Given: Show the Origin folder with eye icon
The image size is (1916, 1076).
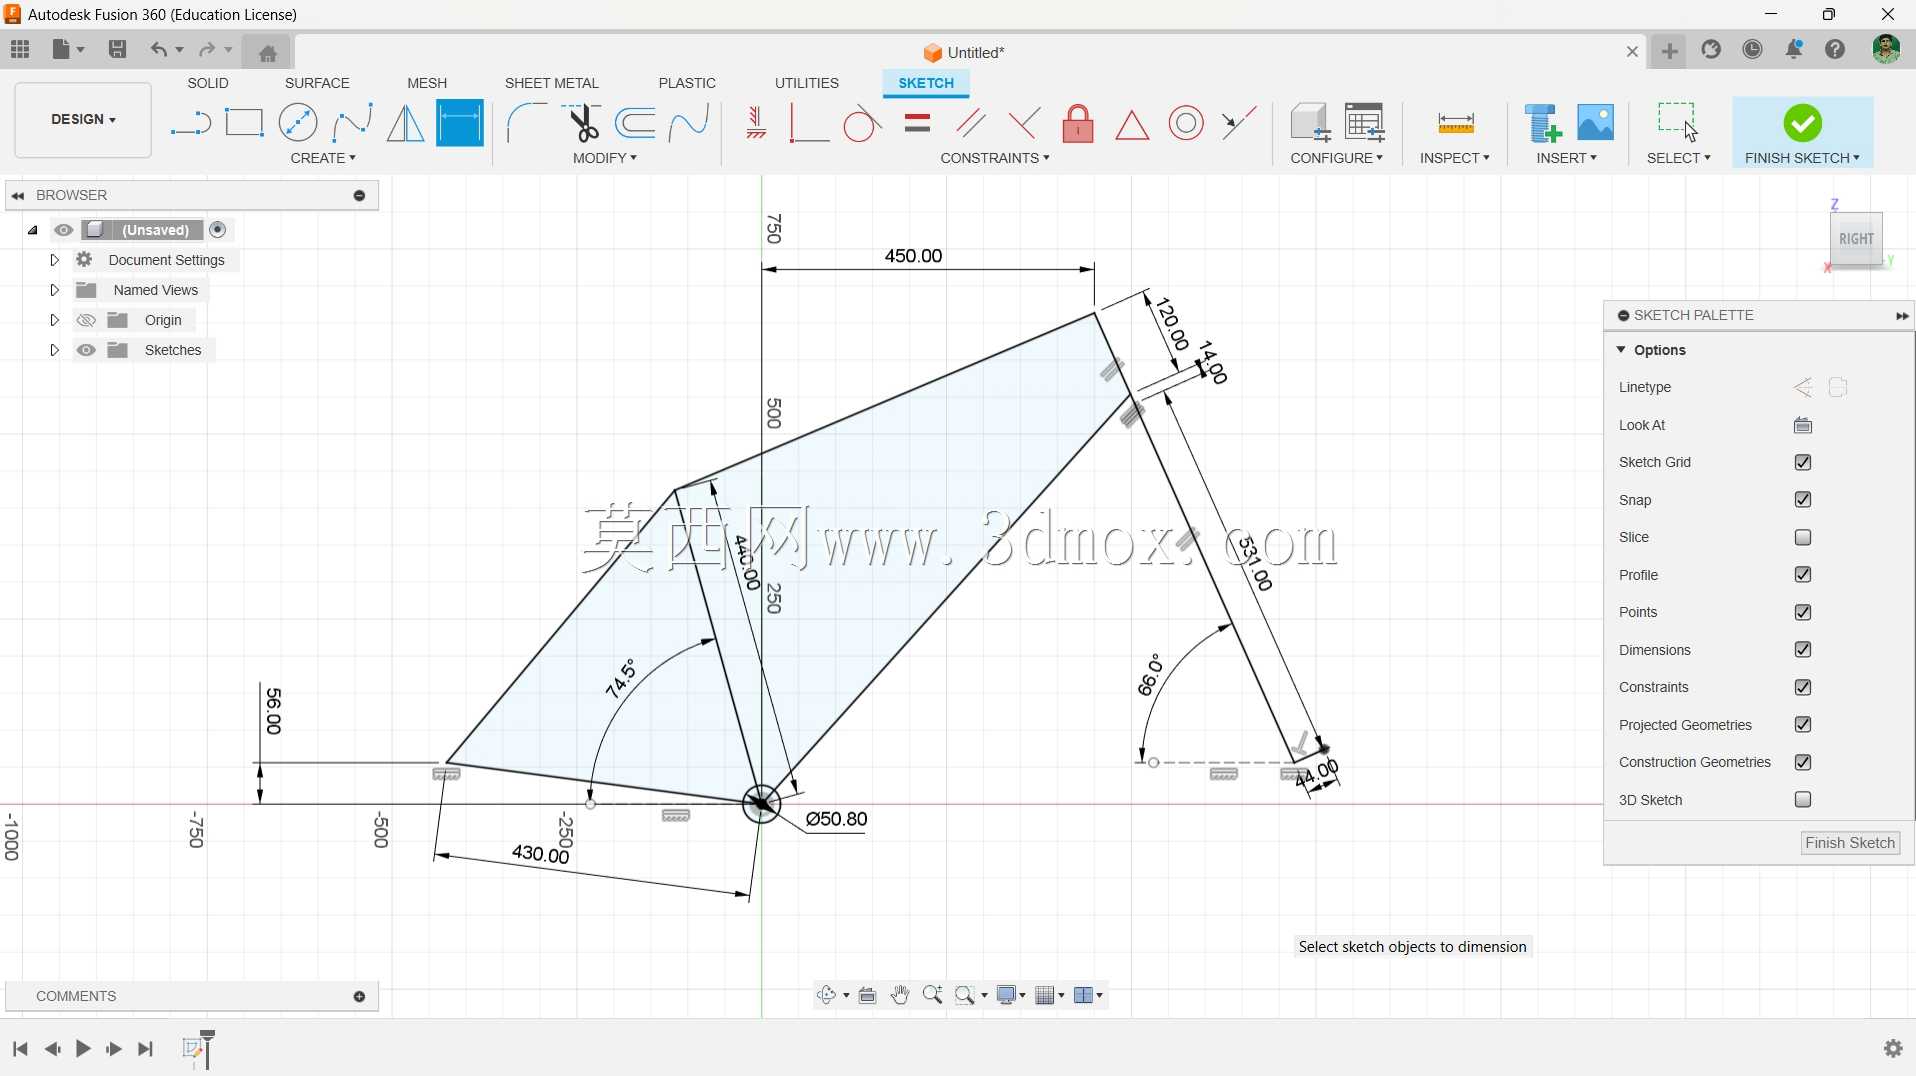Looking at the screenshot, I should pos(86,320).
